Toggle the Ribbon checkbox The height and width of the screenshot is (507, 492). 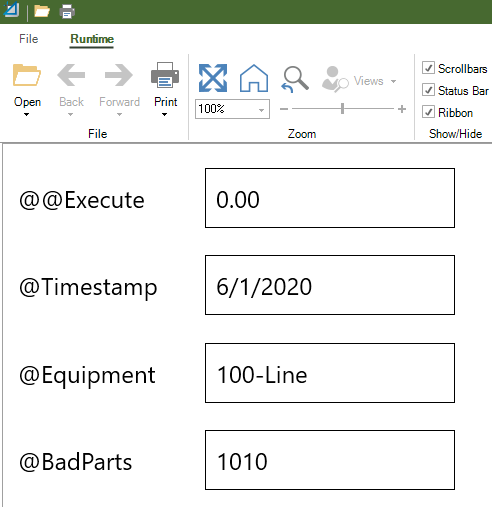[428, 112]
